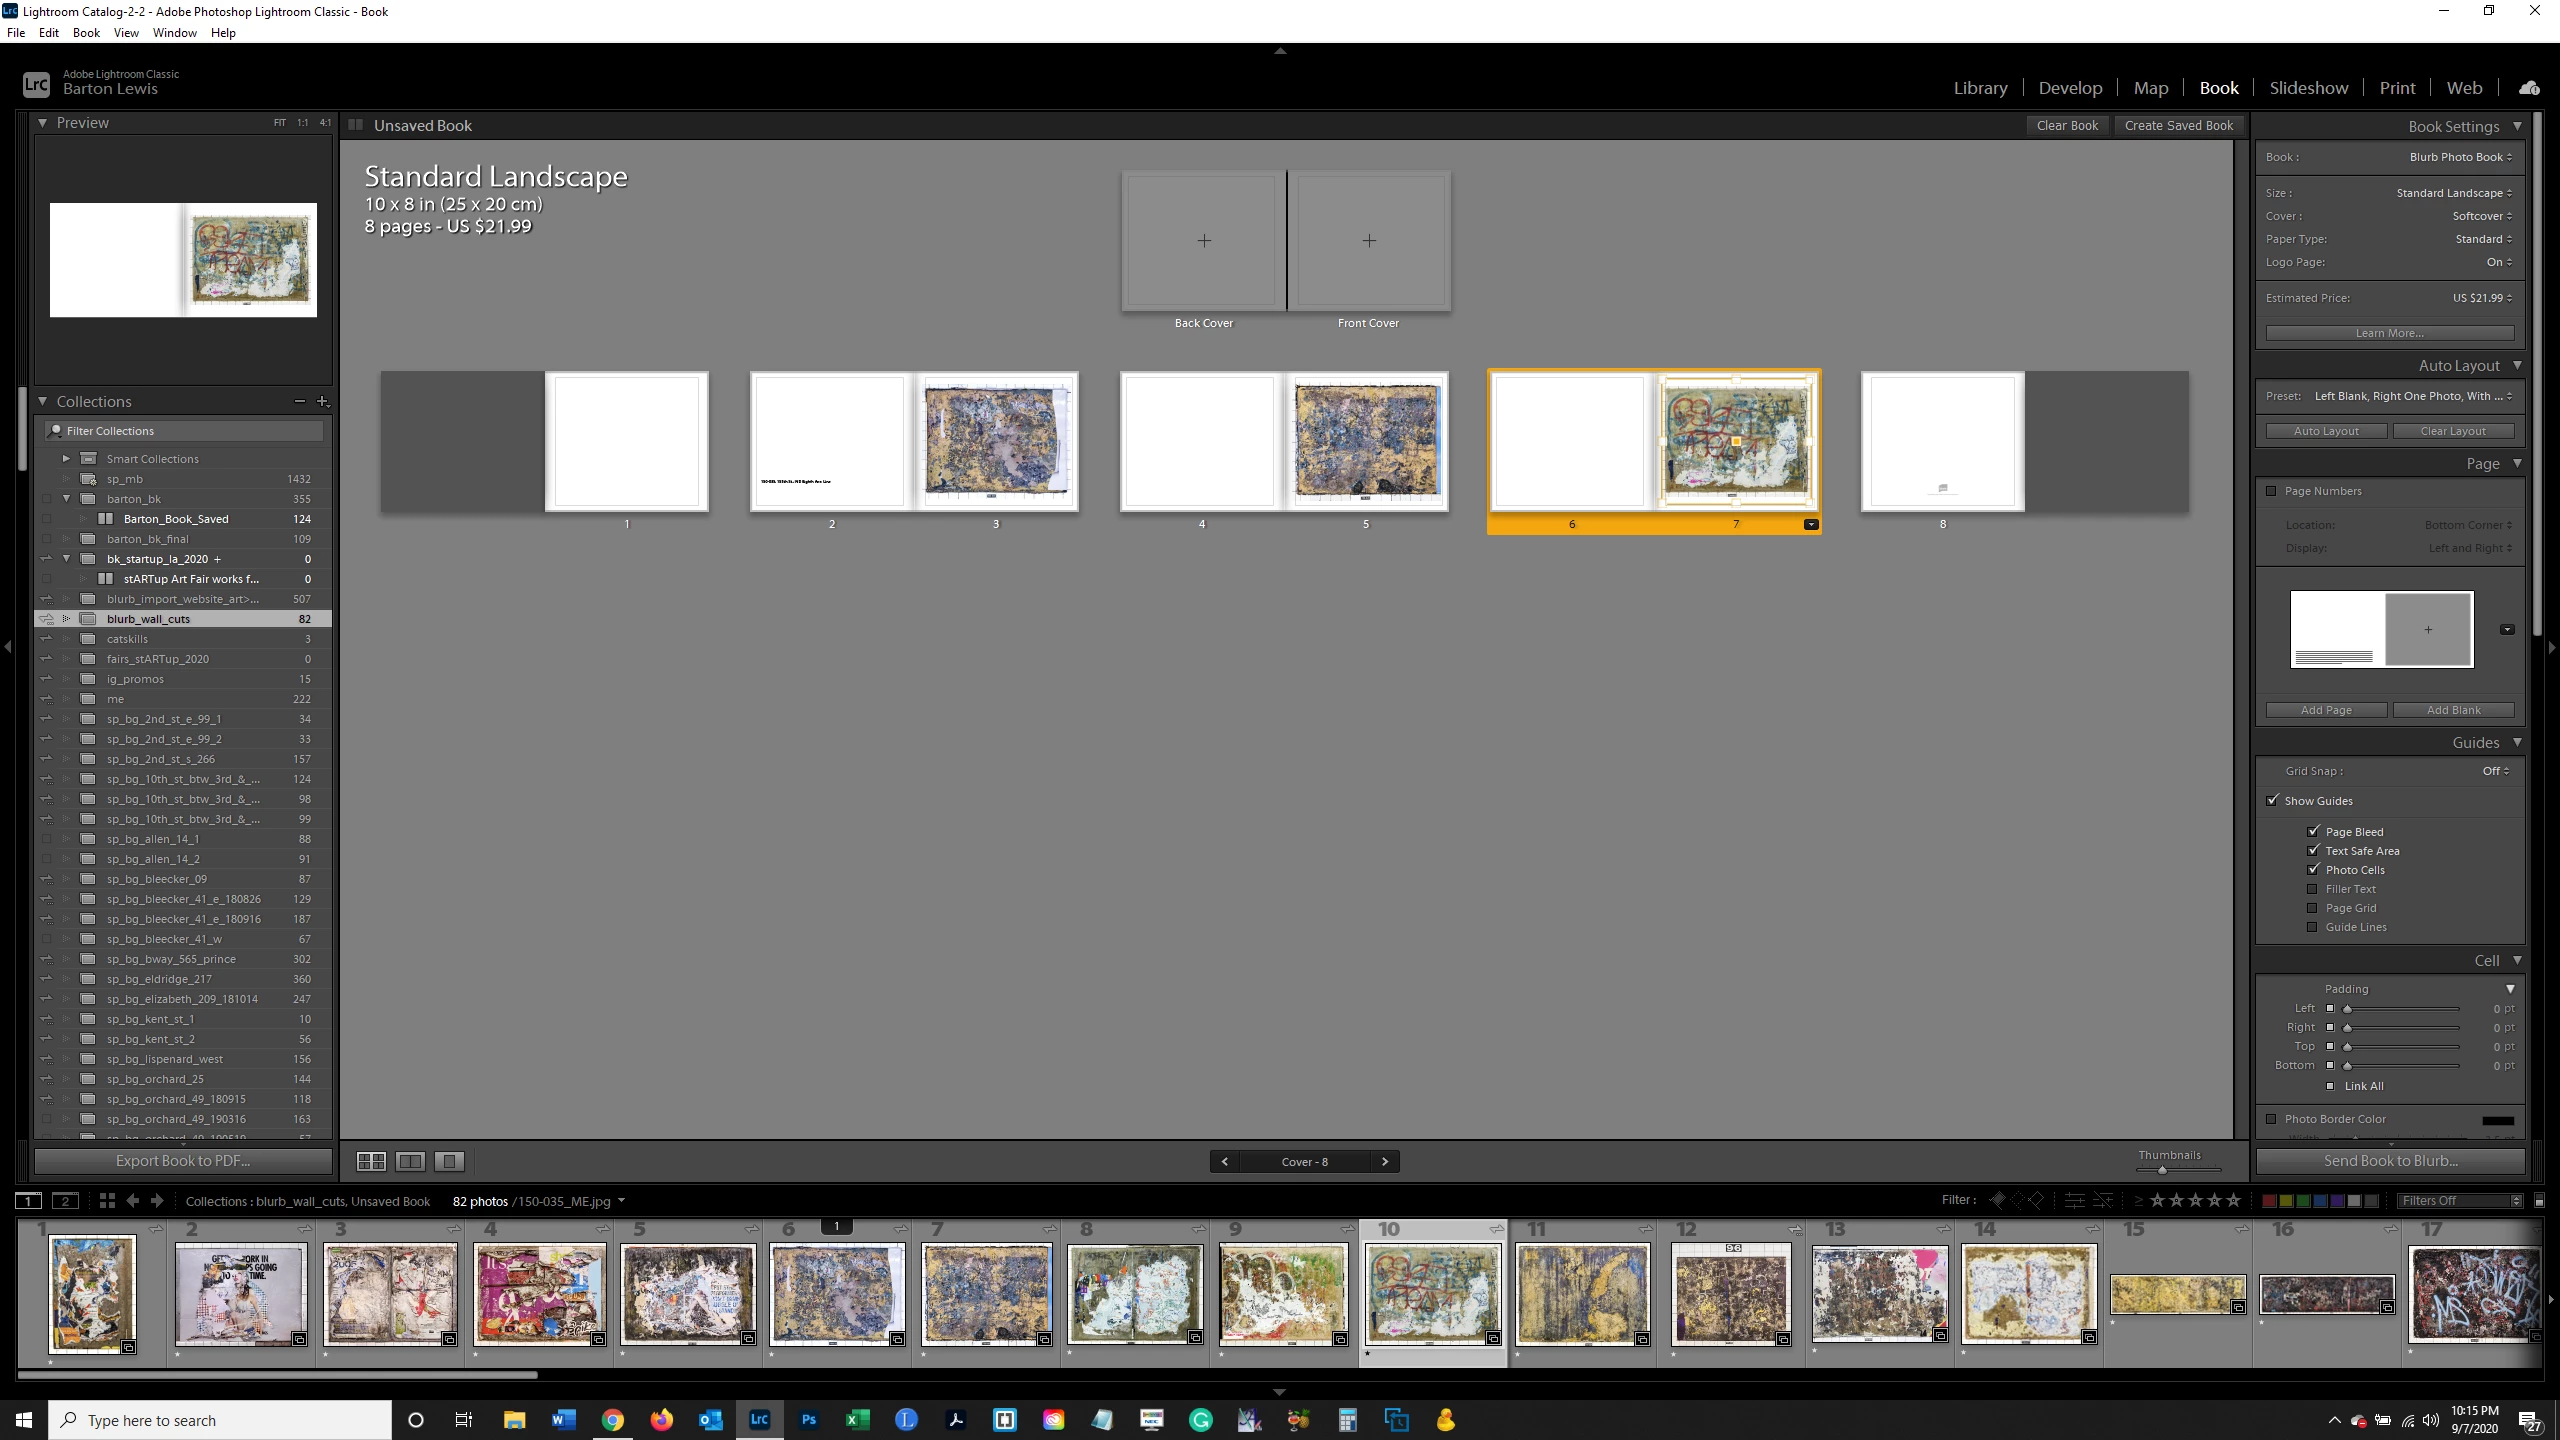Open filmstrip grid view icon
The width and height of the screenshot is (2560, 1440).
[x=107, y=1201]
